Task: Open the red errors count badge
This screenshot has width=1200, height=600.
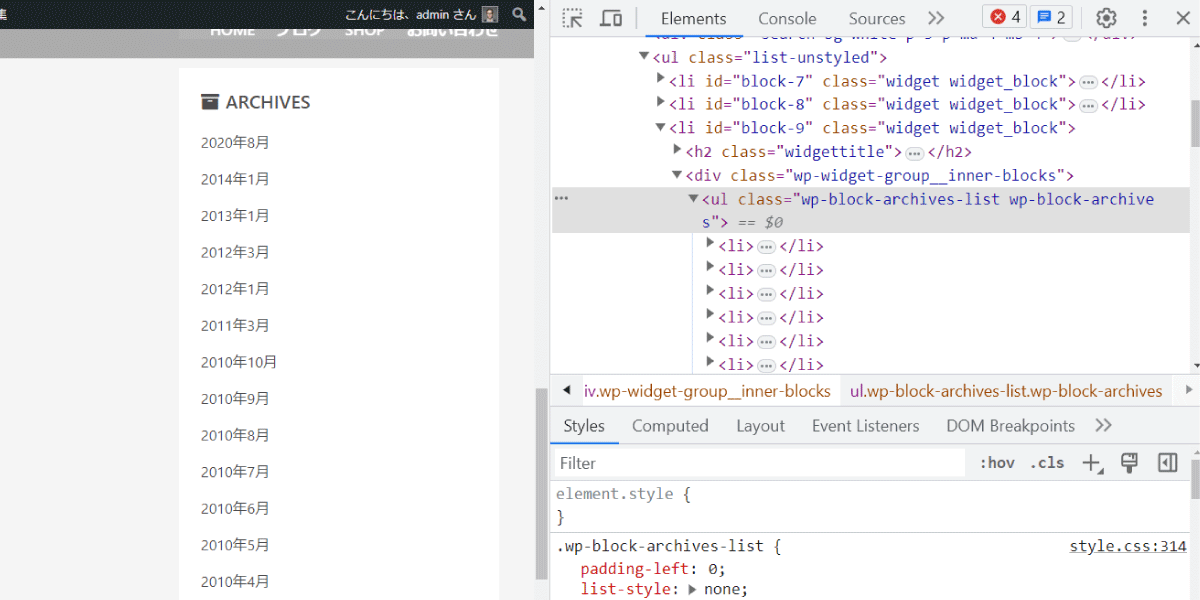Action: (x=1005, y=17)
